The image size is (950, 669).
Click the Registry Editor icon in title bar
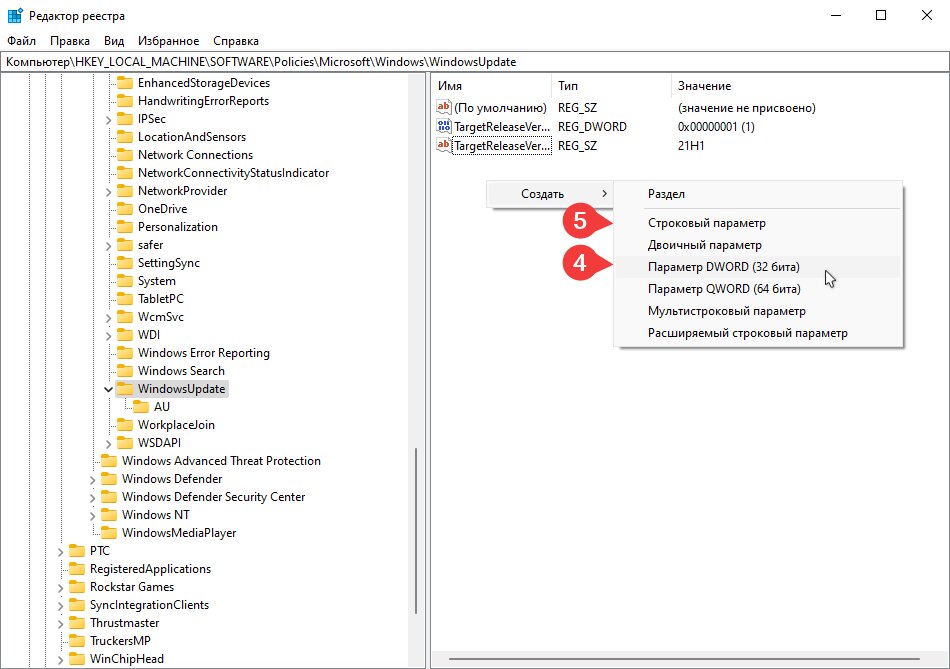[15, 15]
